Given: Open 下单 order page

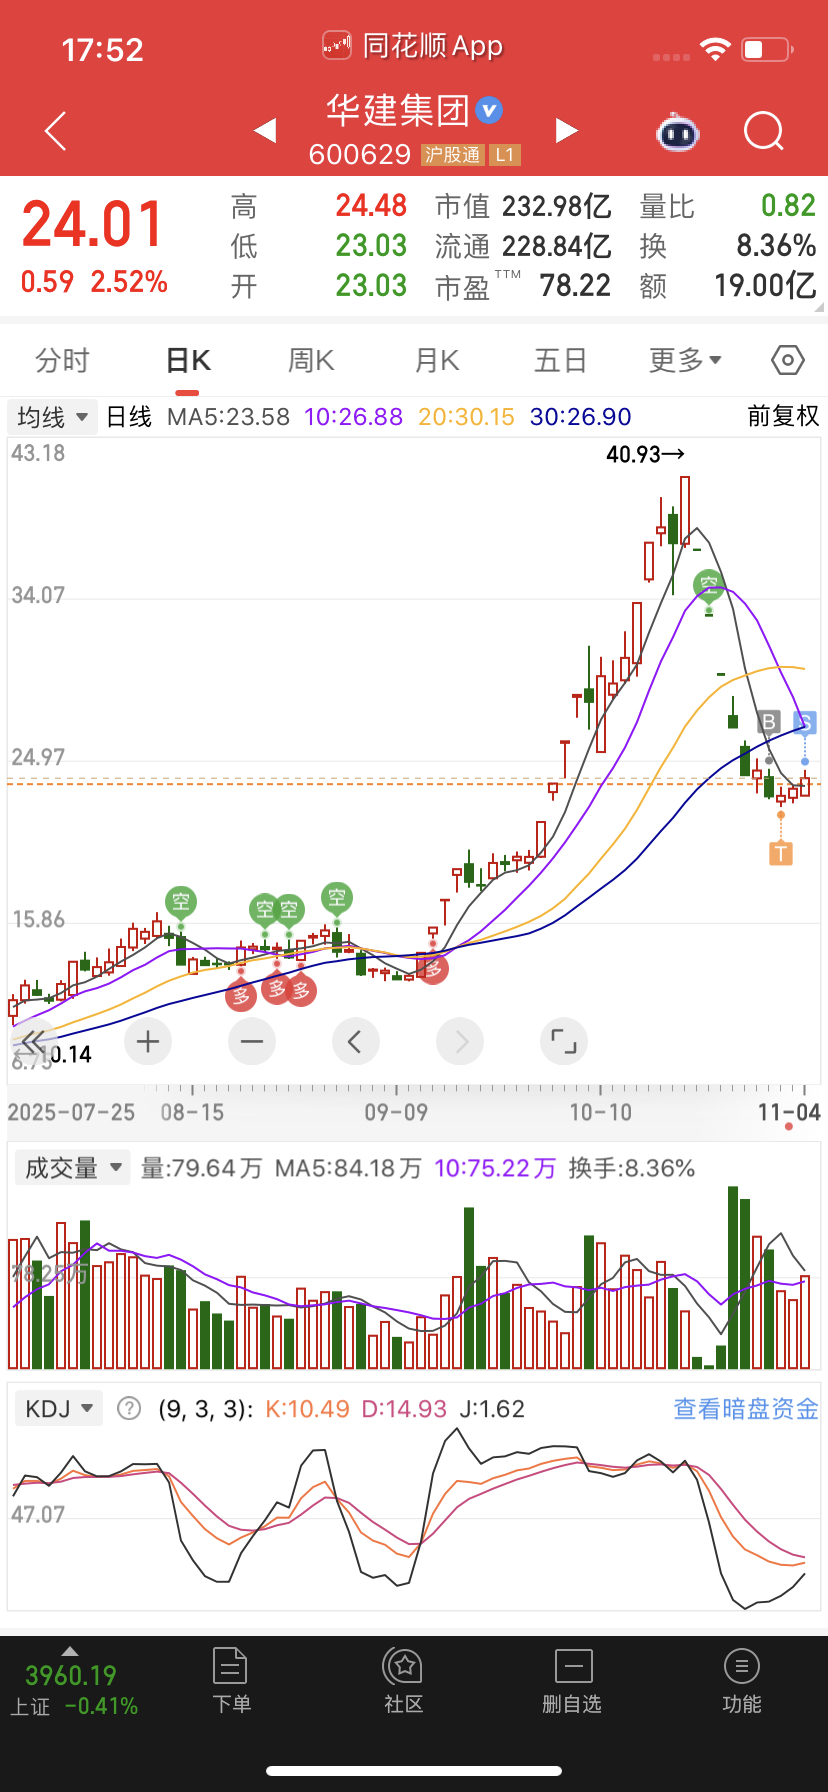Looking at the screenshot, I should tap(231, 1682).
